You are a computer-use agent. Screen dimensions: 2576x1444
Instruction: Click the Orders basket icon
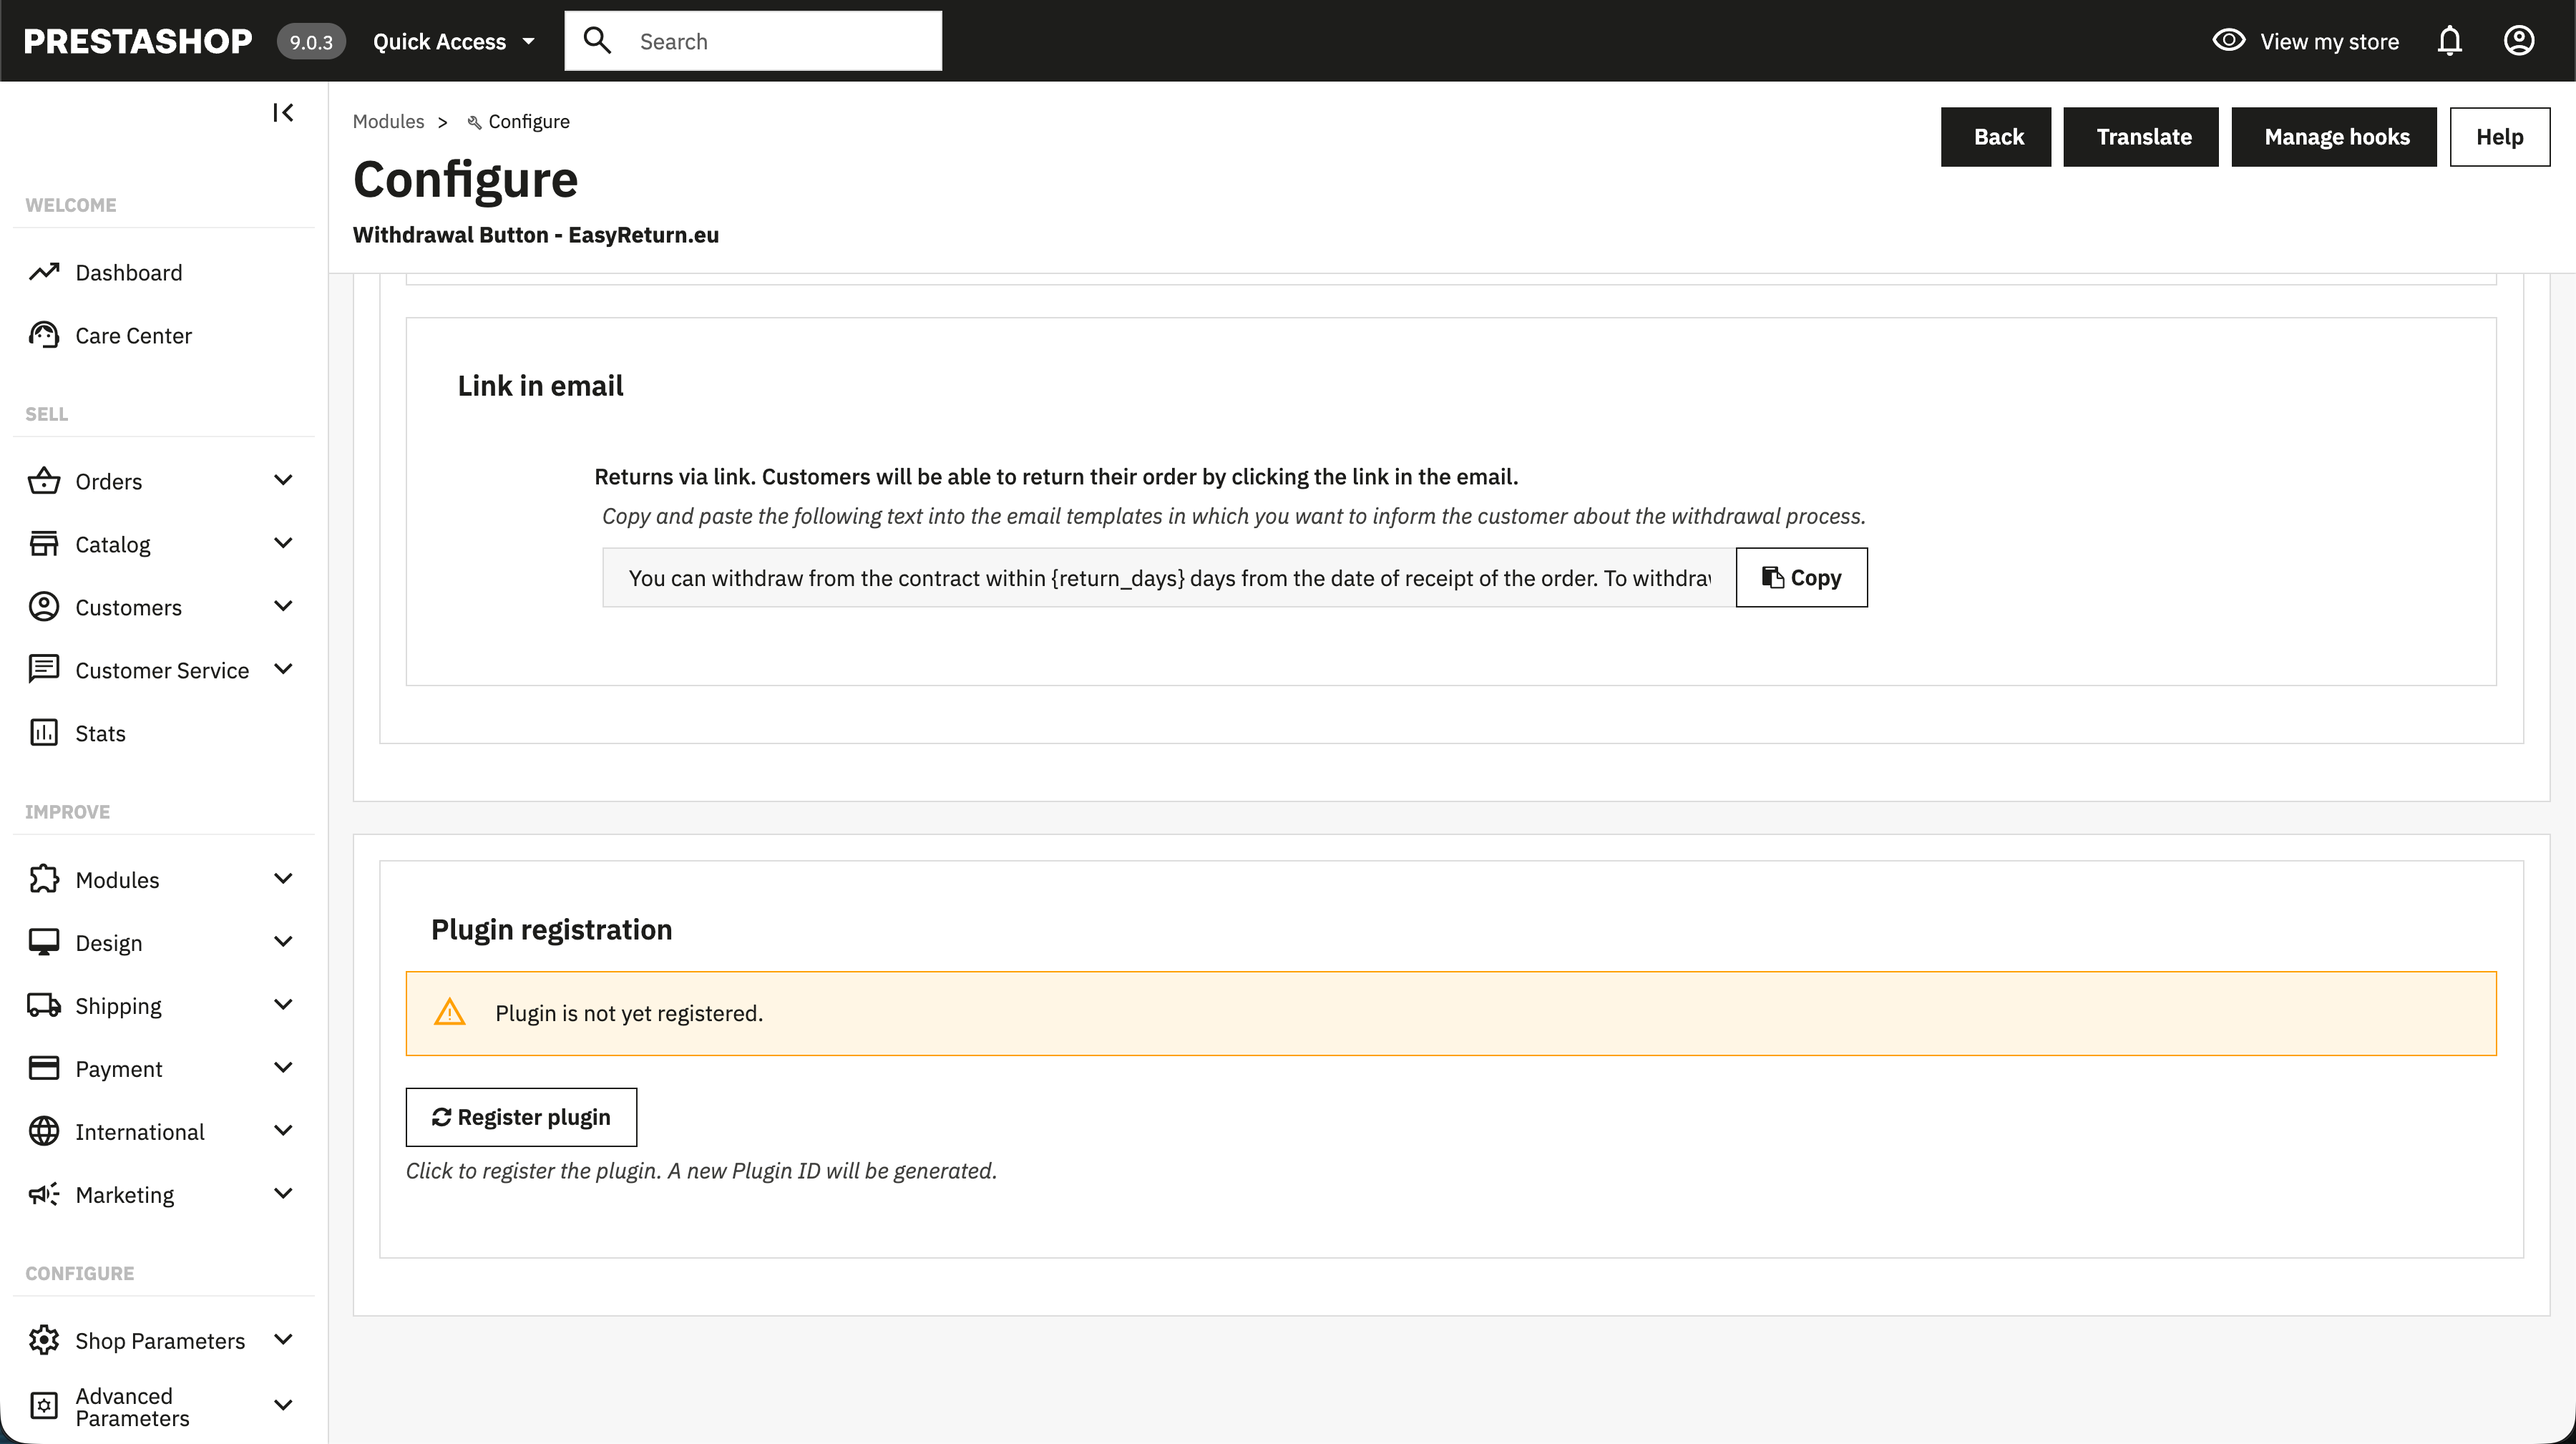tap(44, 481)
